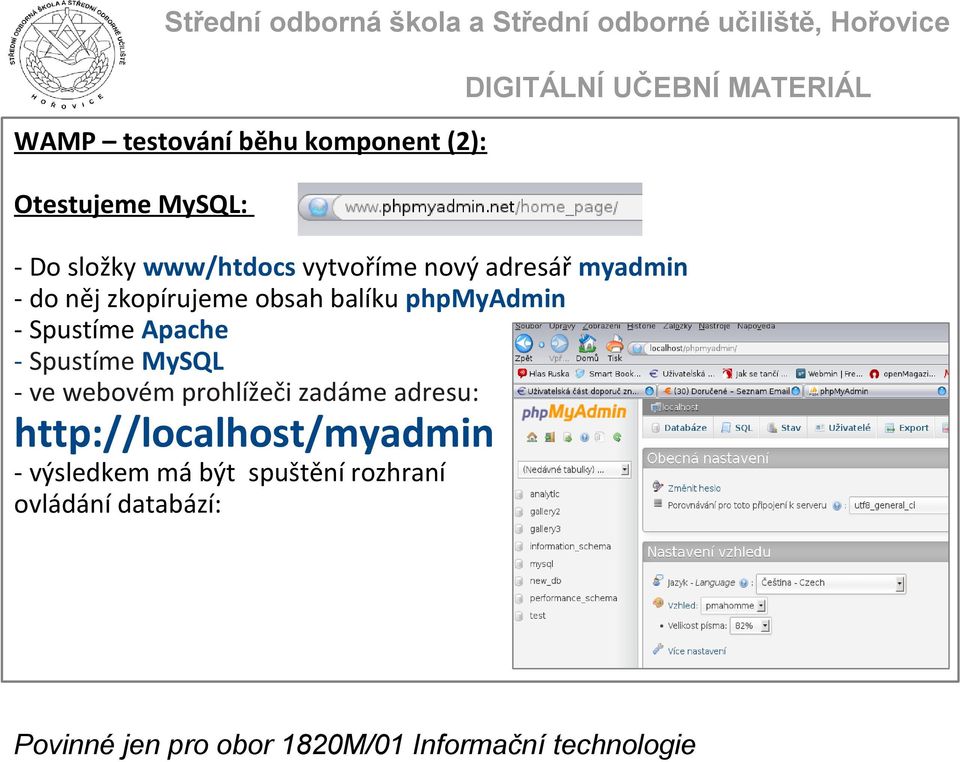The image size is (960, 762).
Task: Open the Uživatelská bookmark in bookmarks bar
Action: click(x=681, y=373)
